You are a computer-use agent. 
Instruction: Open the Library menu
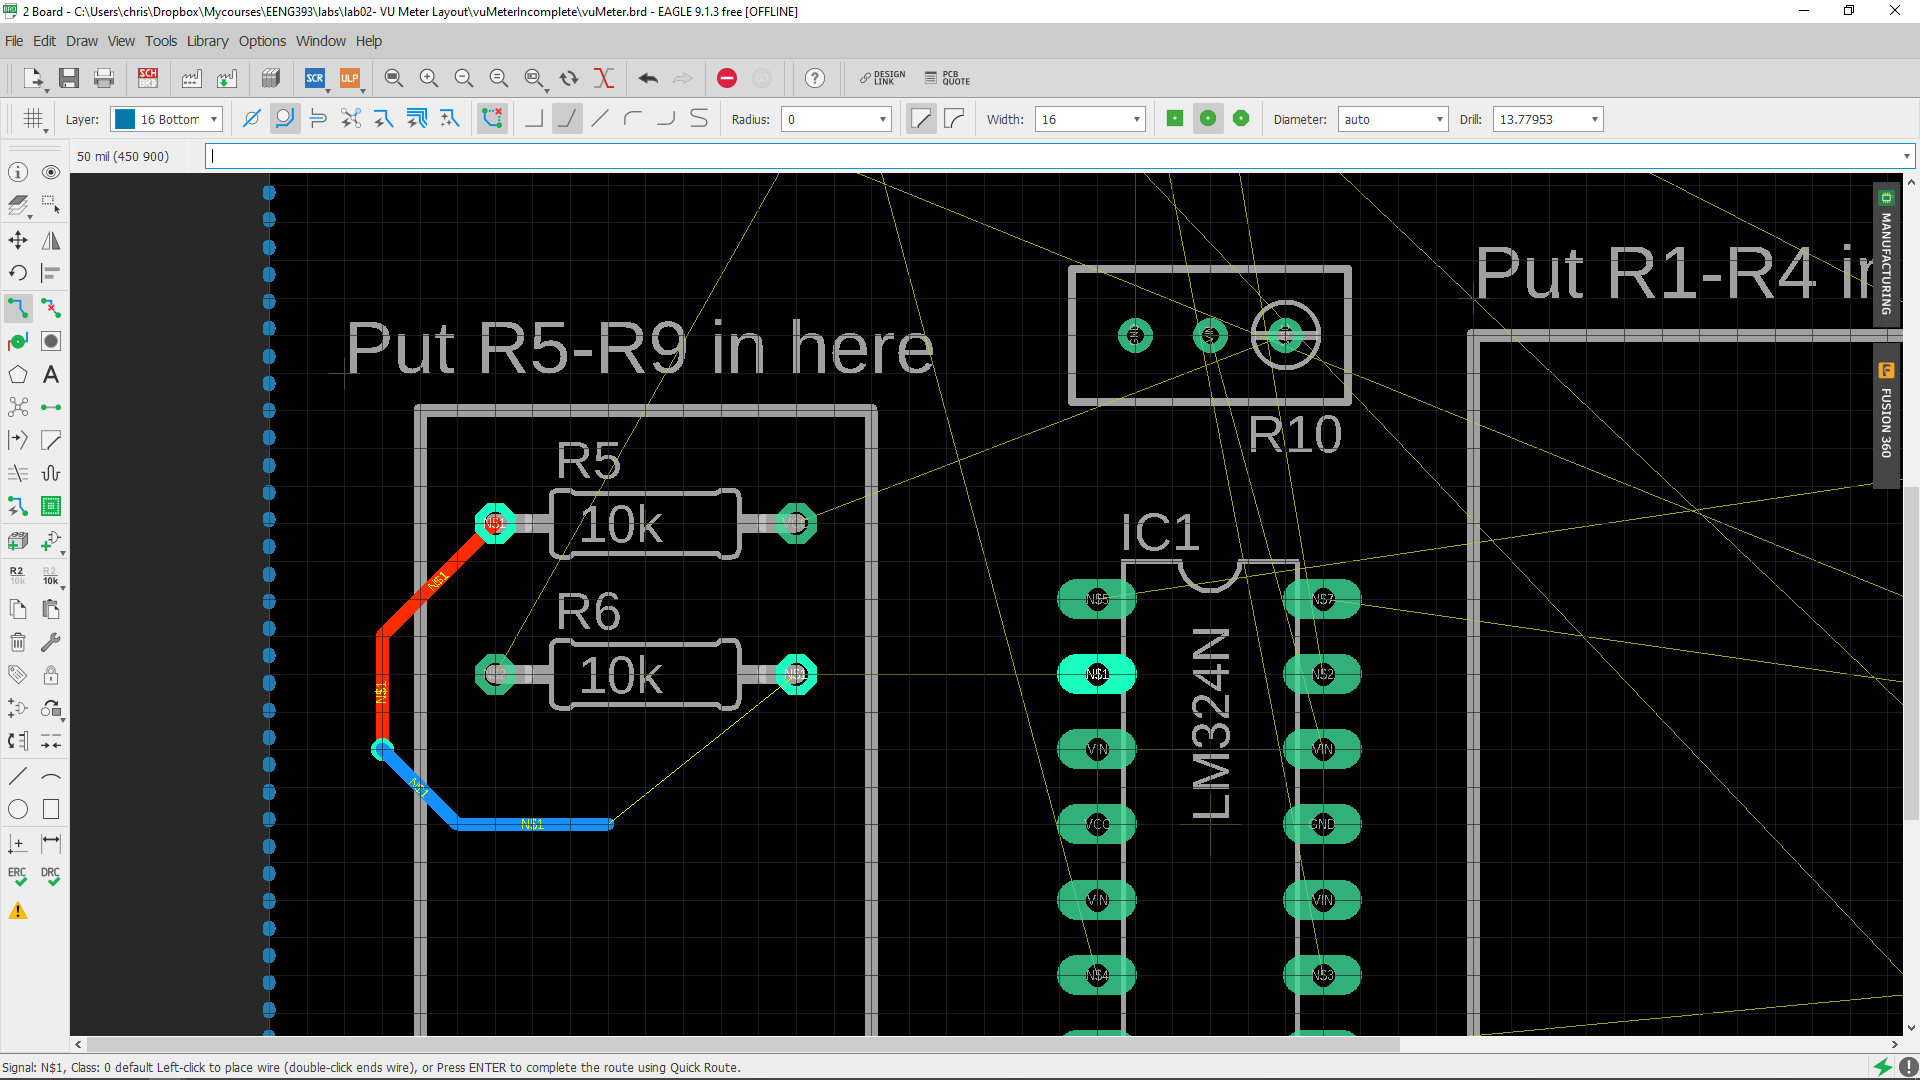coord(207,41)
